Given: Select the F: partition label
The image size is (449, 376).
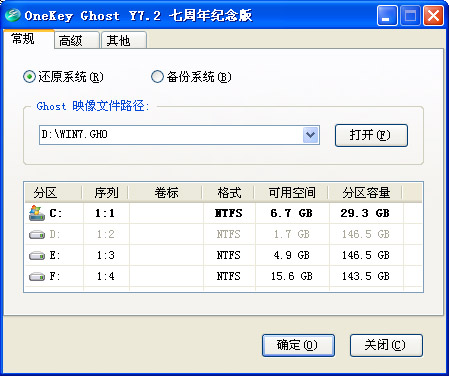Looking at the screenshot, I should tap(55, 277).
